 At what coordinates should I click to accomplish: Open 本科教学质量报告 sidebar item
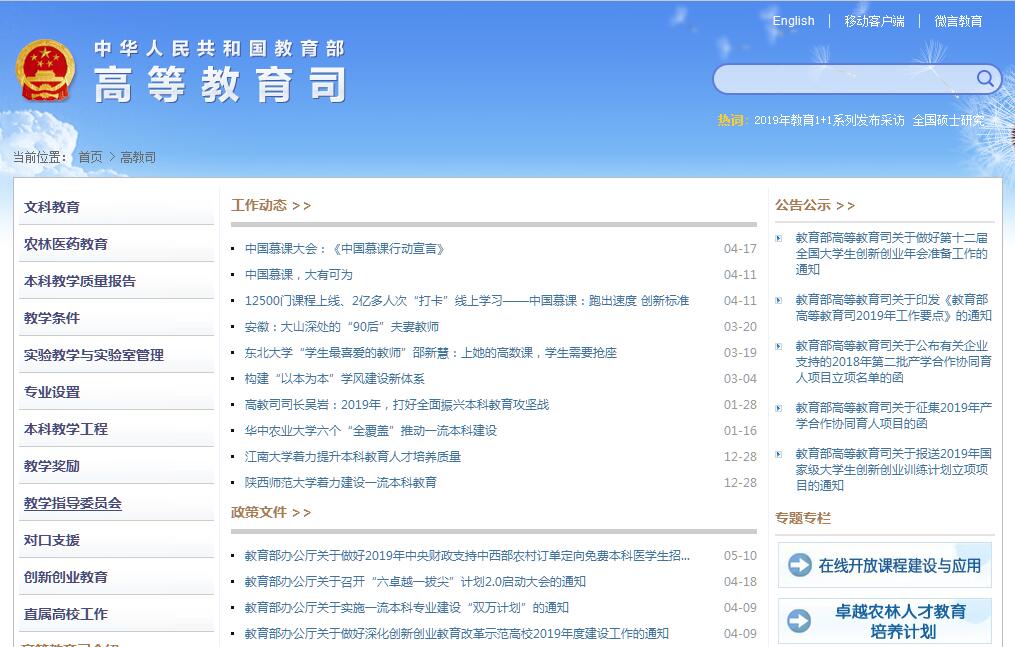[x=80, y=282]
